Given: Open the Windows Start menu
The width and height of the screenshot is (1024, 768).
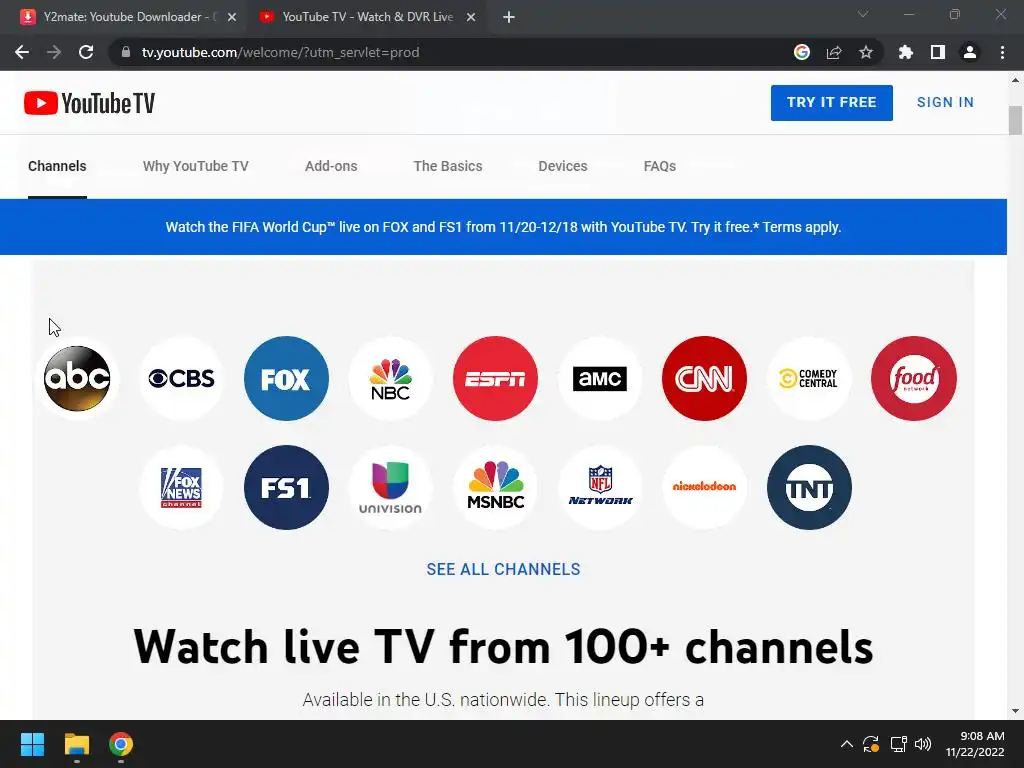Looking at the screenshot, I should click(x=32, y=744).
